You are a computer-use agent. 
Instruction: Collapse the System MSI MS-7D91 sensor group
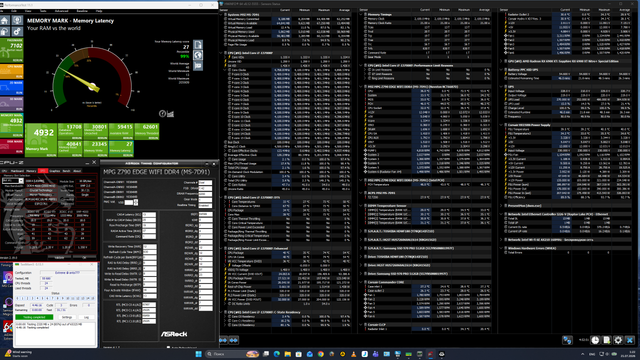222,14
